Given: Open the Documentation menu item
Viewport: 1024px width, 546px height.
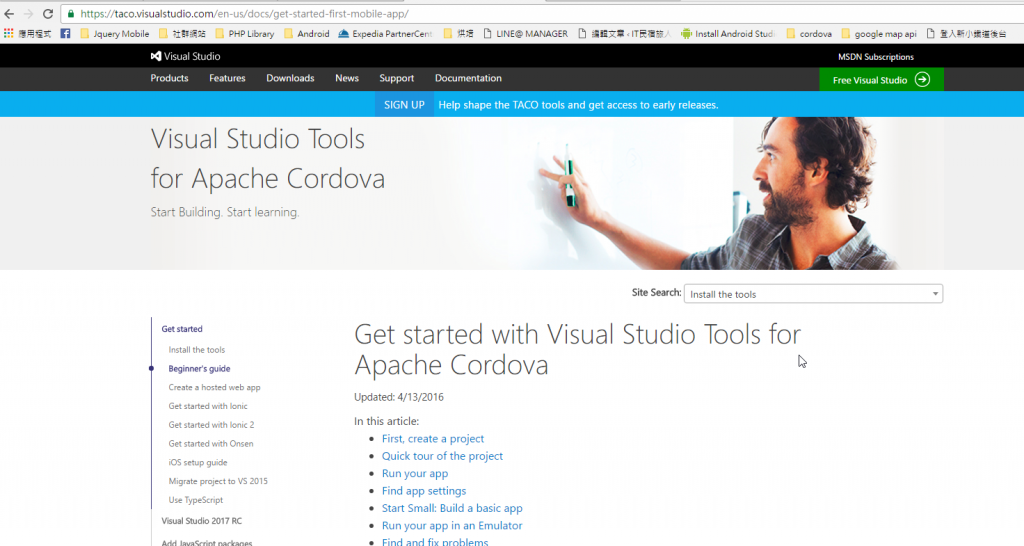Looking at the screenshot, I should tap(468, 78).
